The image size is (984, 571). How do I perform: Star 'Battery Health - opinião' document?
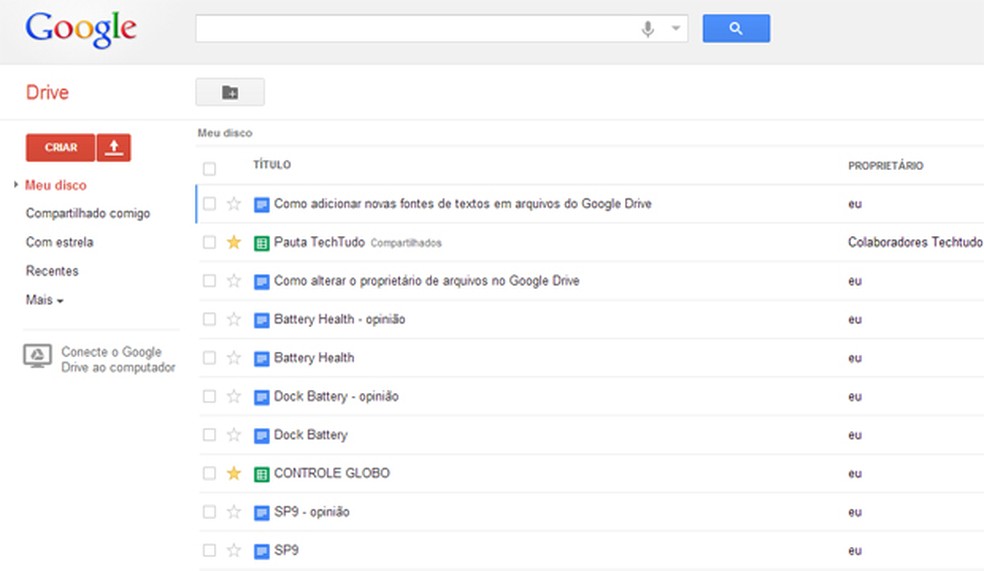[233, 319]
